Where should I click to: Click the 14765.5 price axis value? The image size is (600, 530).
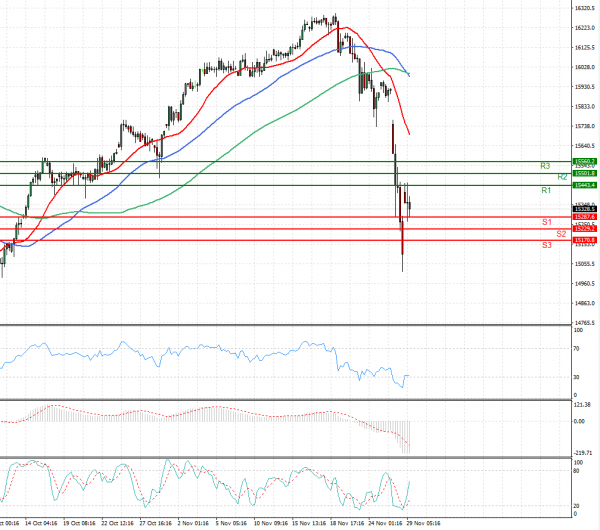point(585,323)
